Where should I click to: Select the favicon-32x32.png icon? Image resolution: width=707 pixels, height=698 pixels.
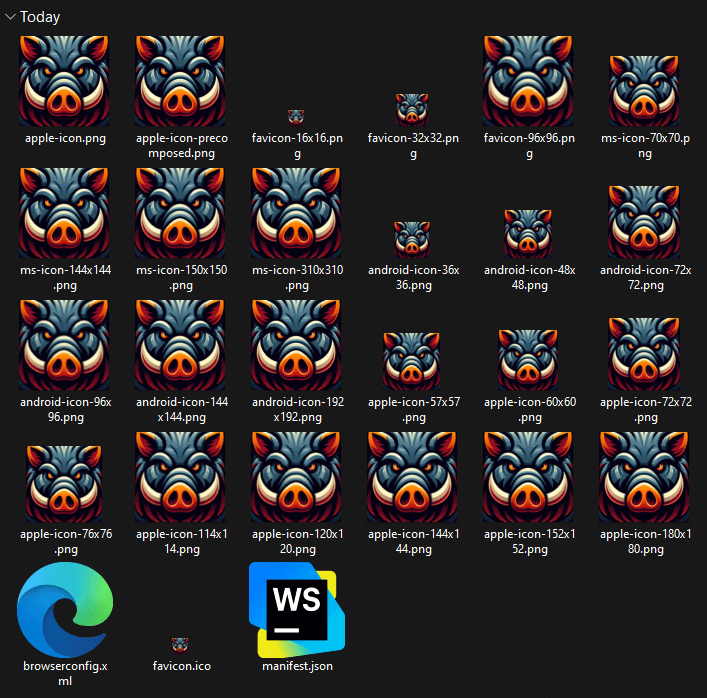click(412, 108)
